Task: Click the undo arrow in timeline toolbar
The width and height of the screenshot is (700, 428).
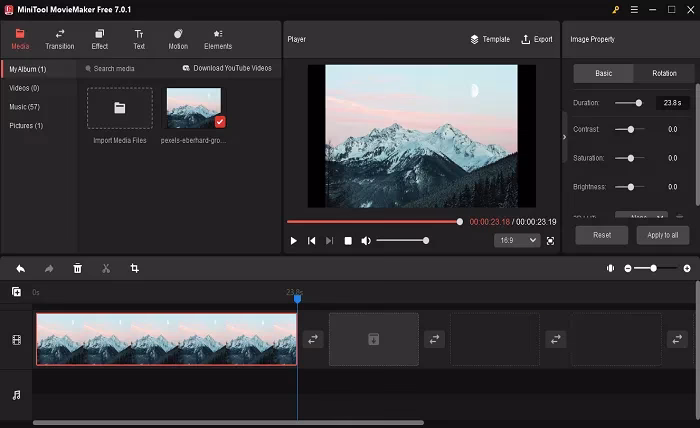Action: click(20, 268)
